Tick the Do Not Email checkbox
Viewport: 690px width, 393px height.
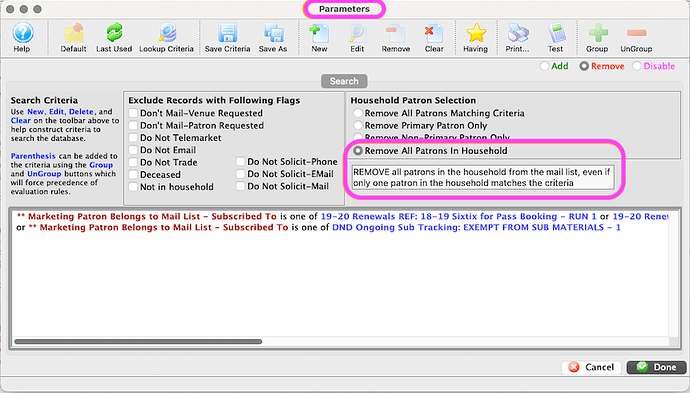[133, 150]
